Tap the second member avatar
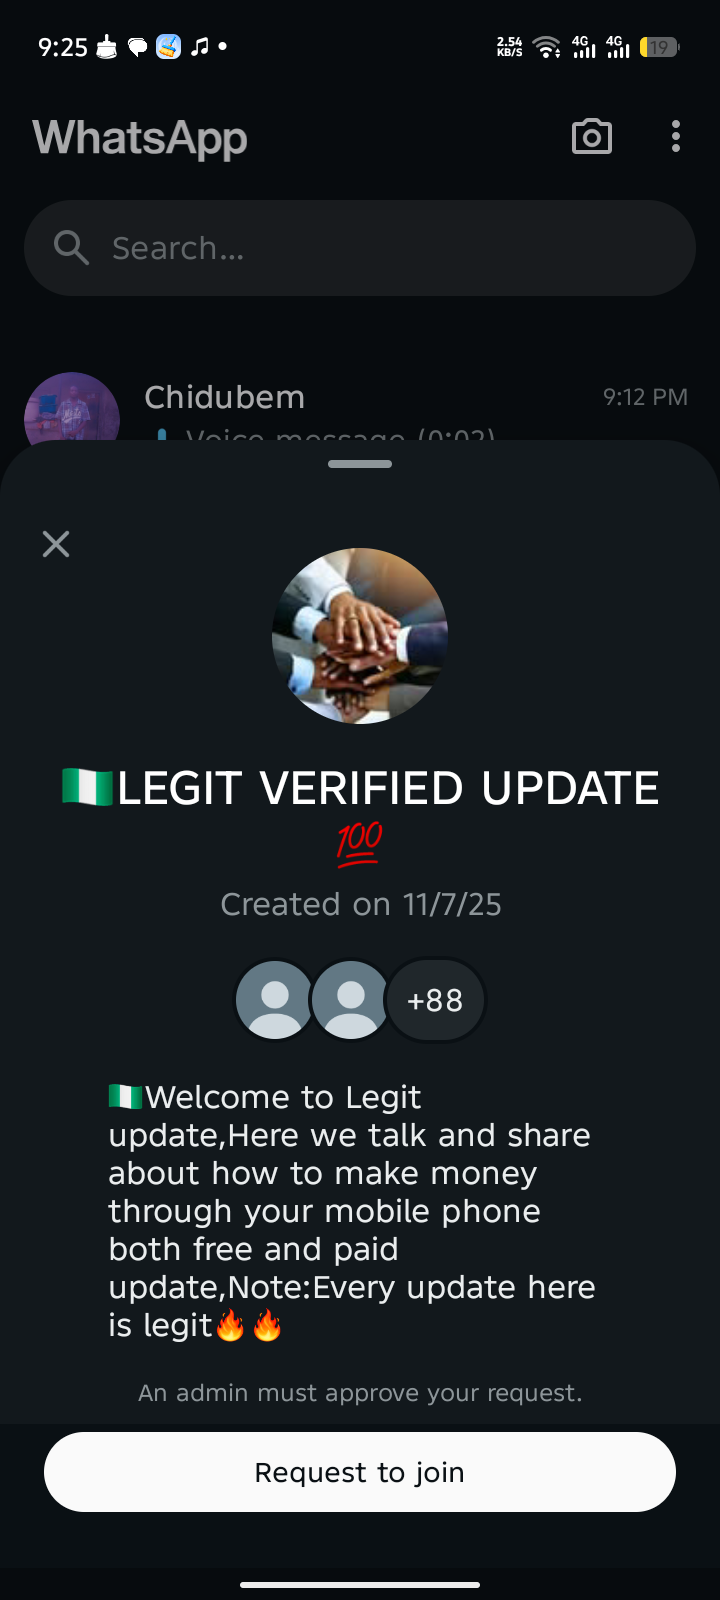The image size is (720, 1600). coord(350,1000)
